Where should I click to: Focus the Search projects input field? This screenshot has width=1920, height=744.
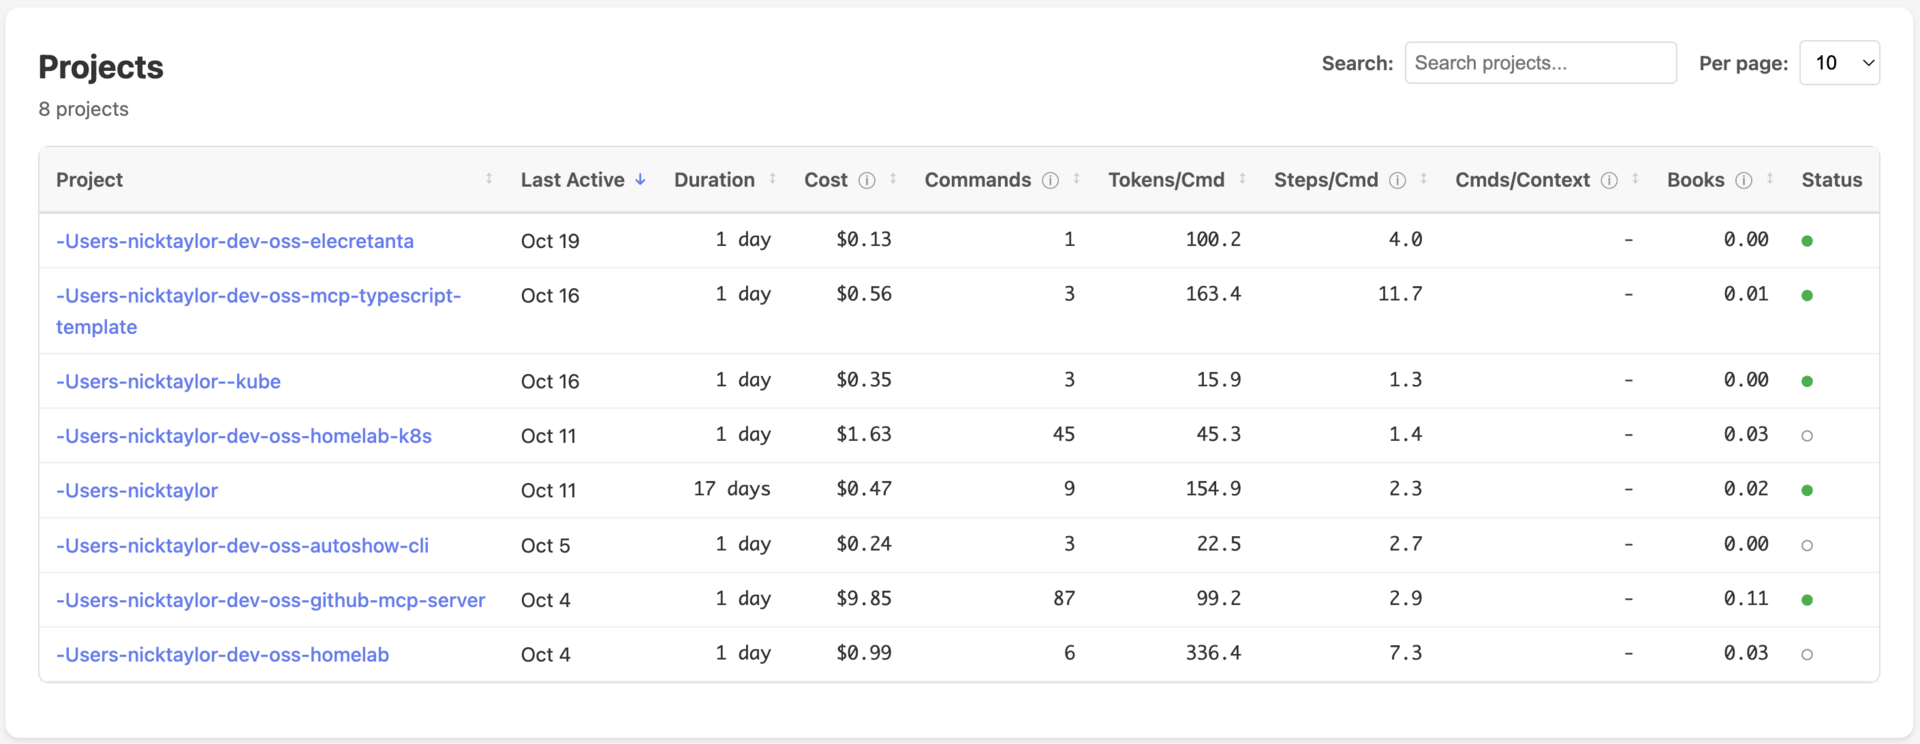pos(1540,63)
